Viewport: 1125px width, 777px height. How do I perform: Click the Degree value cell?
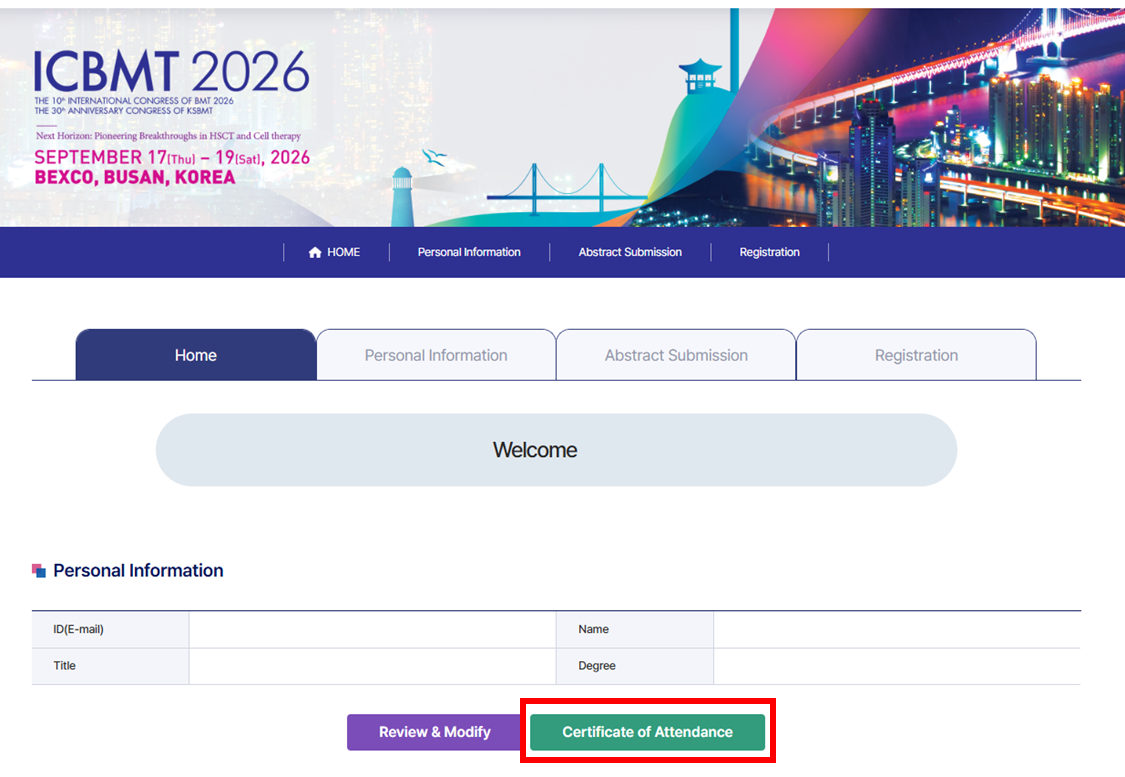click(897, 666)
